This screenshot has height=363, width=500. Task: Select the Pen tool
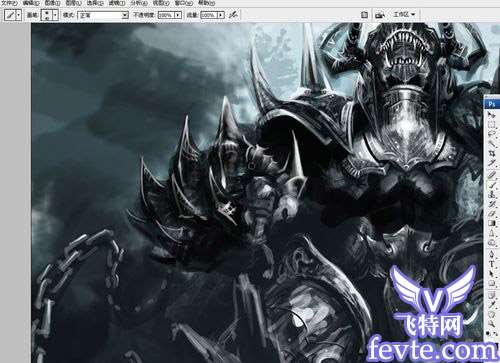(492, 254)
